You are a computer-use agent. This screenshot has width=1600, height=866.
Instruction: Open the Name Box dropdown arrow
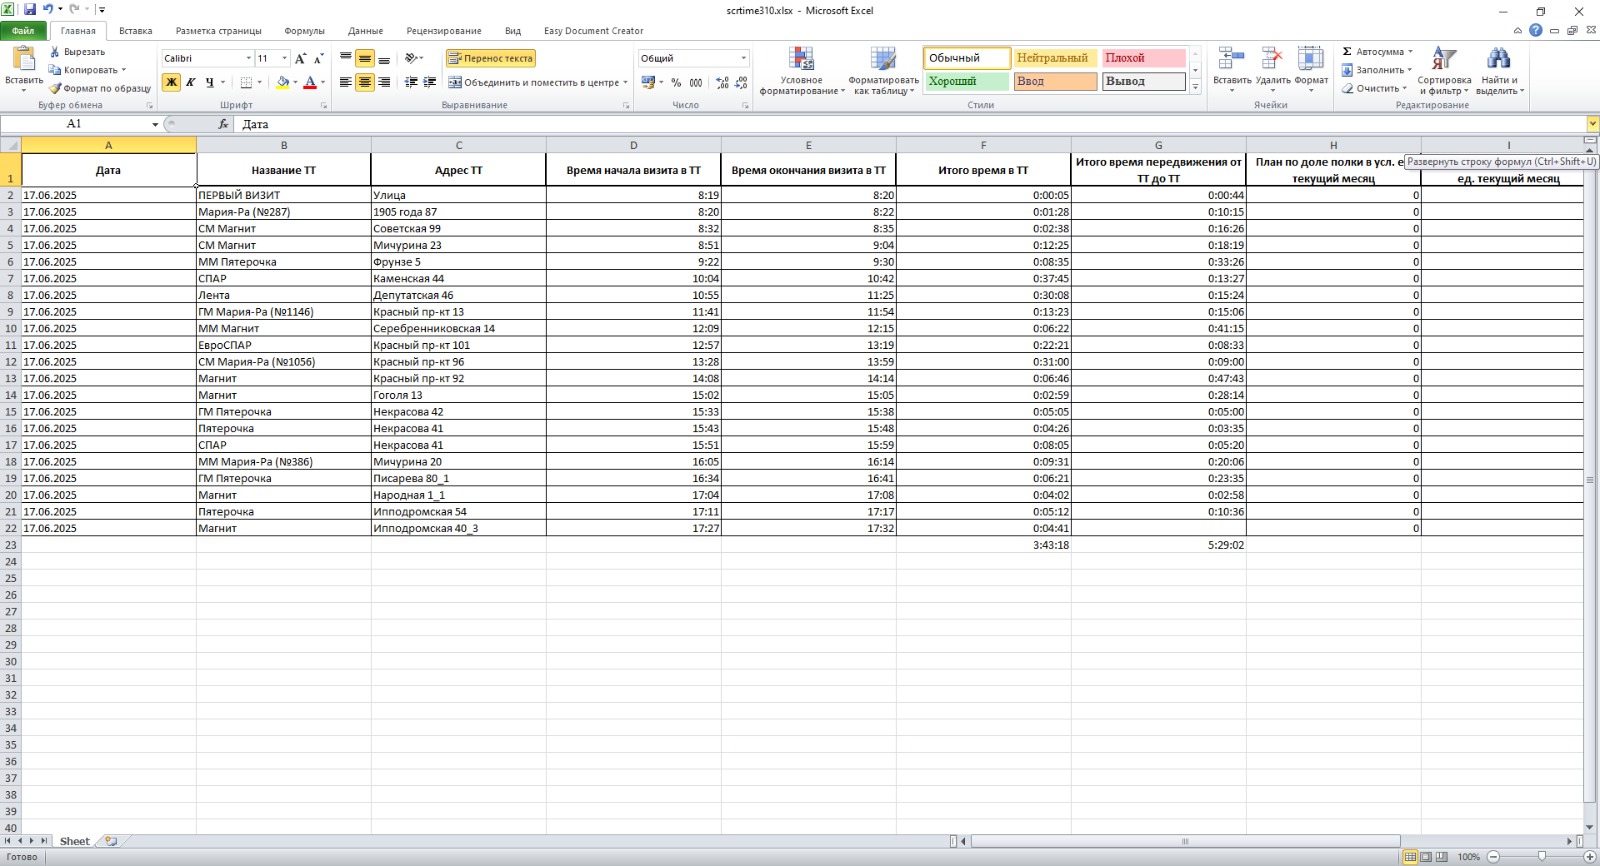pos(155,124)
